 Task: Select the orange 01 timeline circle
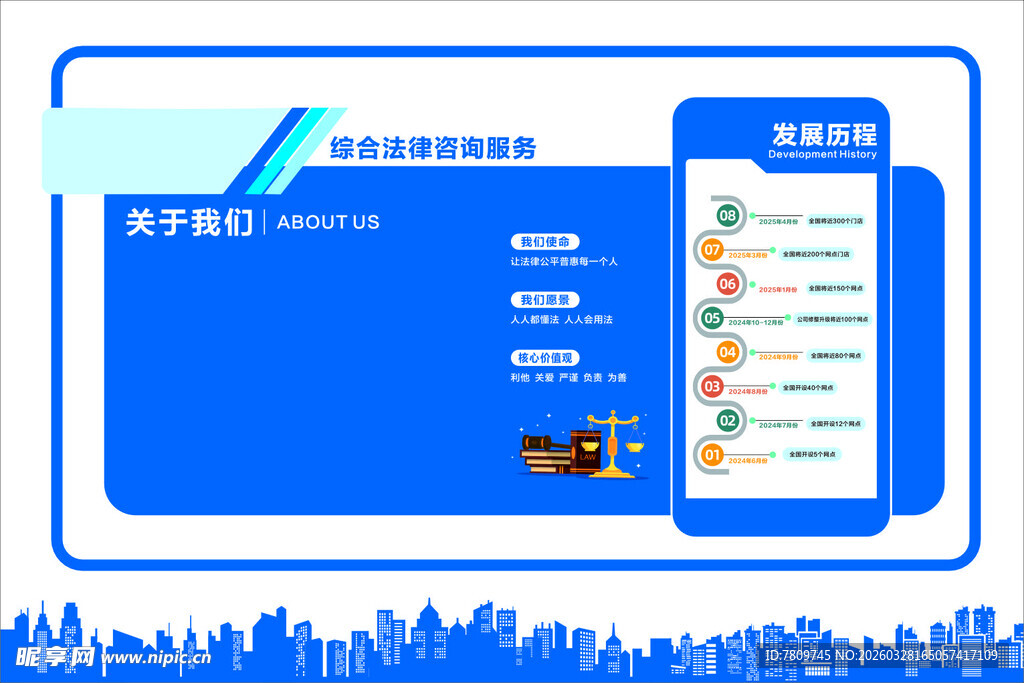point(712,455)
